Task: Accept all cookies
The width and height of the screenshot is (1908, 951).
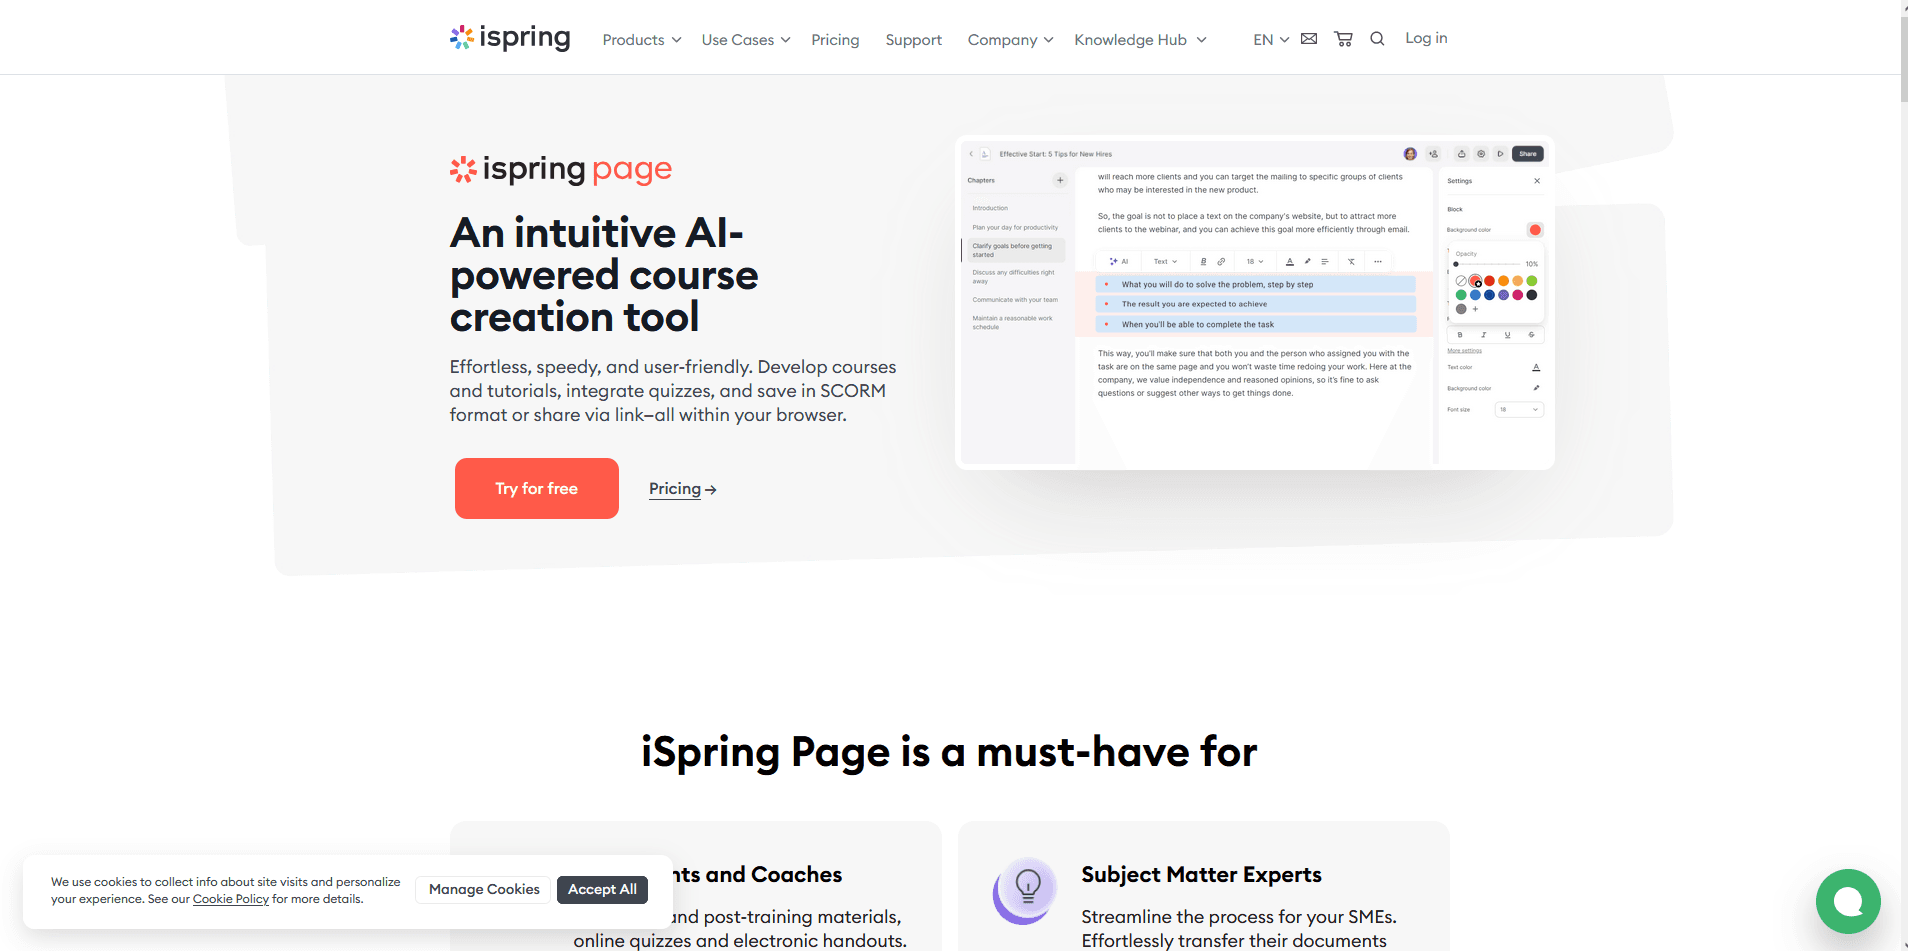Action: (602, 889)
